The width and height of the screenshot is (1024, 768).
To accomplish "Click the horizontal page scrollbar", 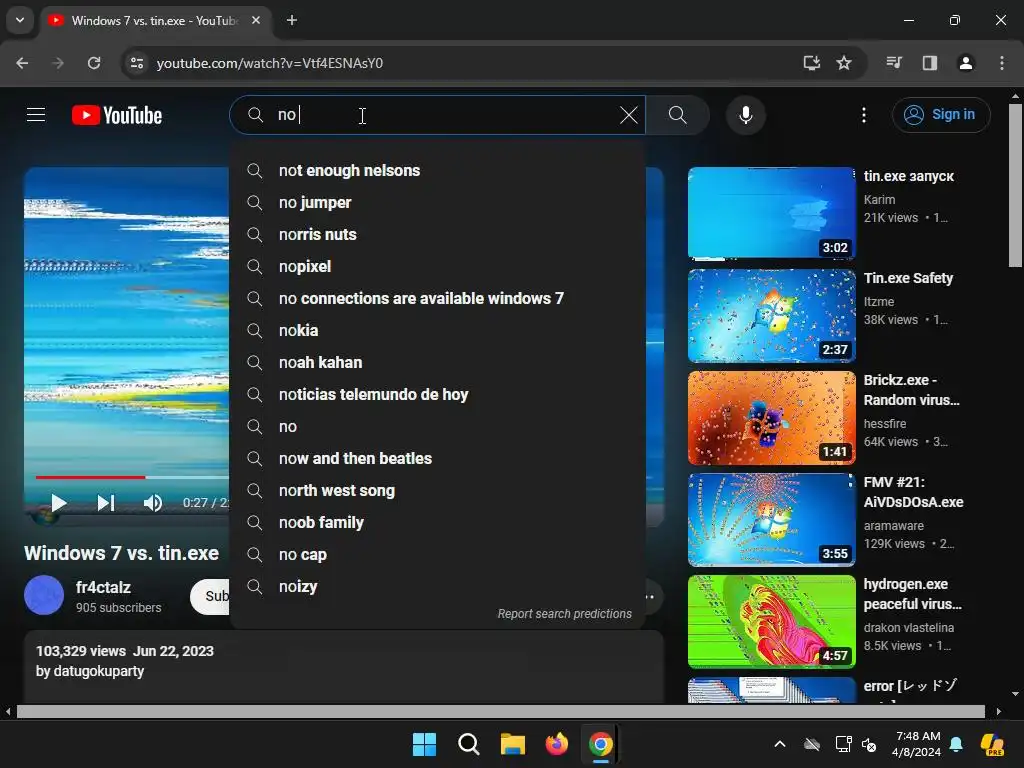I will 500,711.
